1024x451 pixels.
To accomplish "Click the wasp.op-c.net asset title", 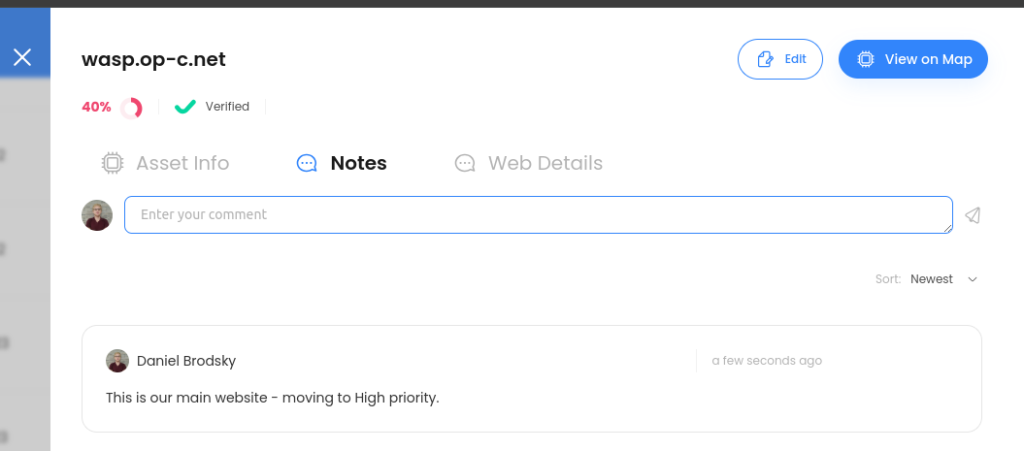I will [154, 59].
